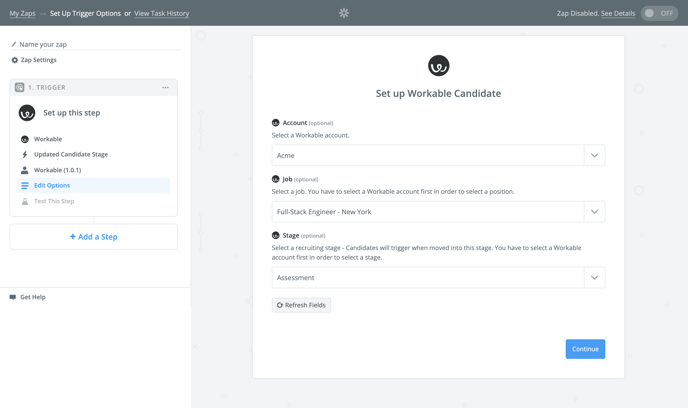Click the pencil icon beside Name your zap

(x=14, y=44)
